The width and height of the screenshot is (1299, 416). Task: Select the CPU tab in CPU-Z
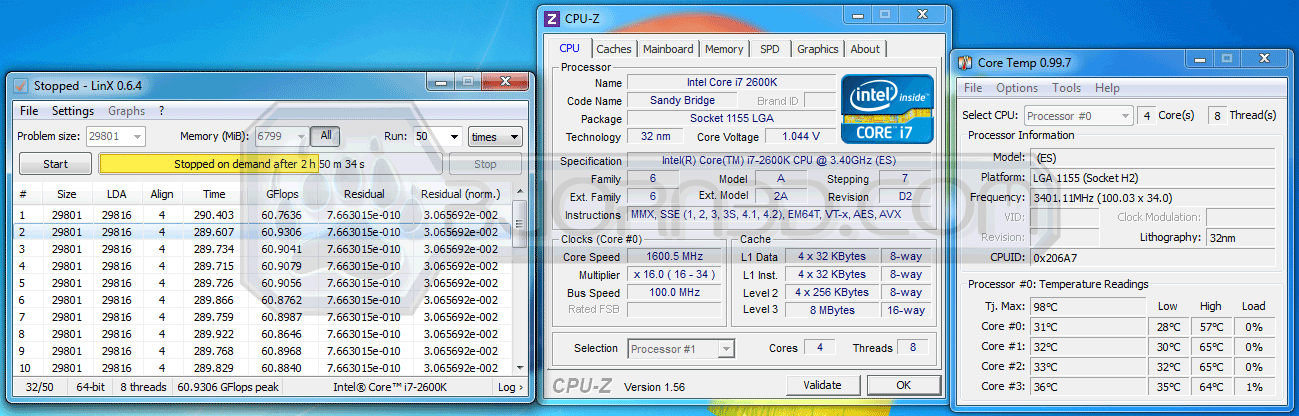(x=569, y=47)
